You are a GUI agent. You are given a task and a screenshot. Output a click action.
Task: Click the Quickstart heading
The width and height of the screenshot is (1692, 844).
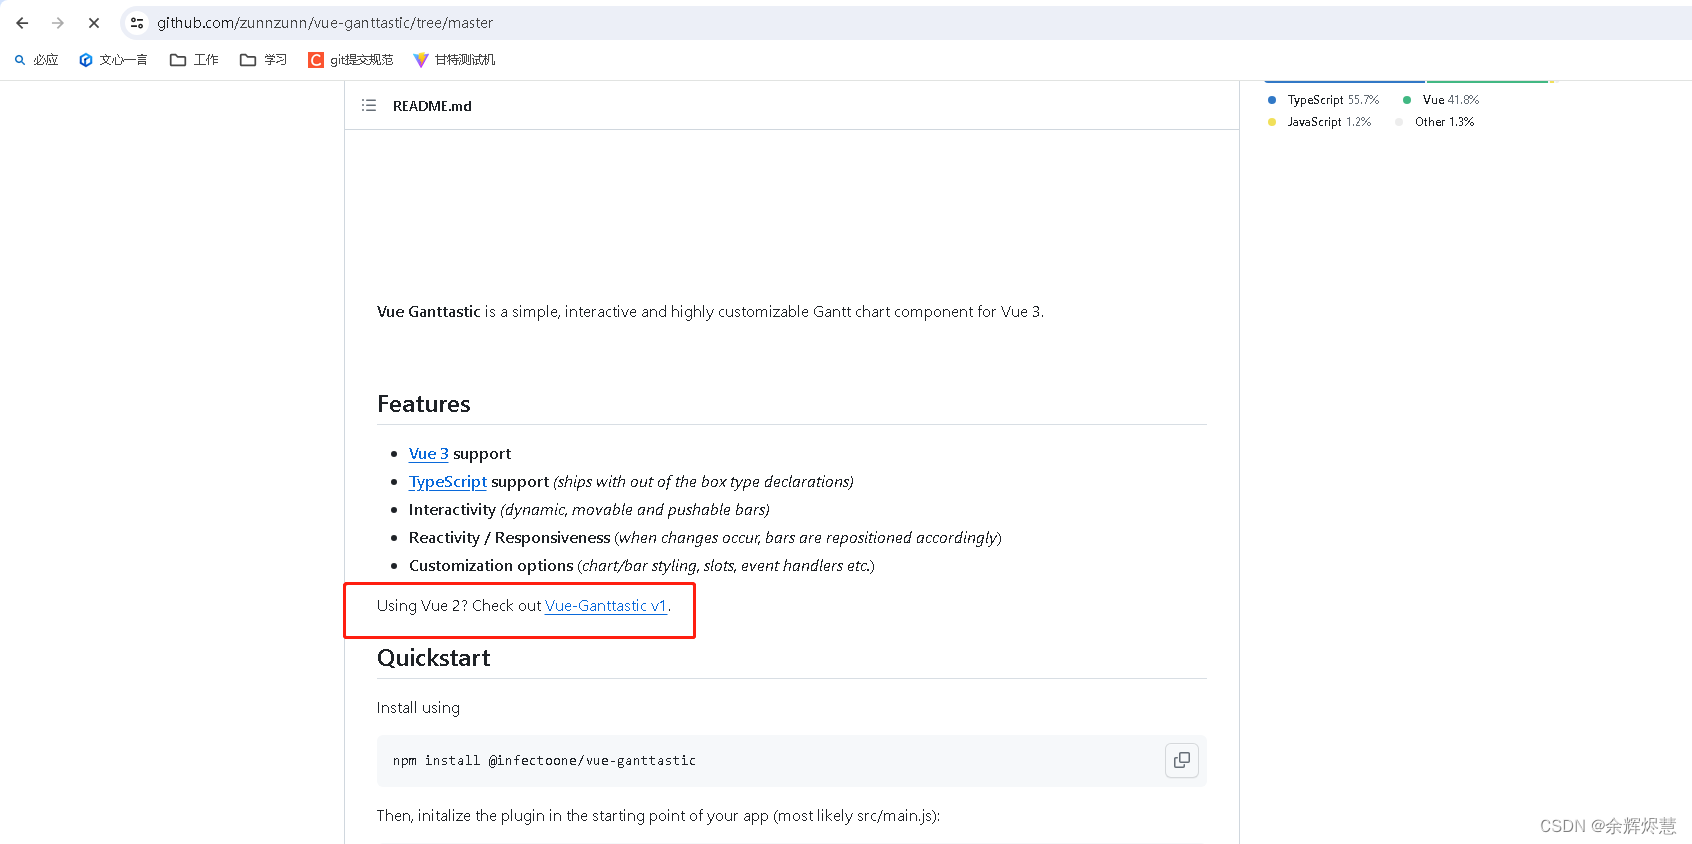click(x=434, y=658)
